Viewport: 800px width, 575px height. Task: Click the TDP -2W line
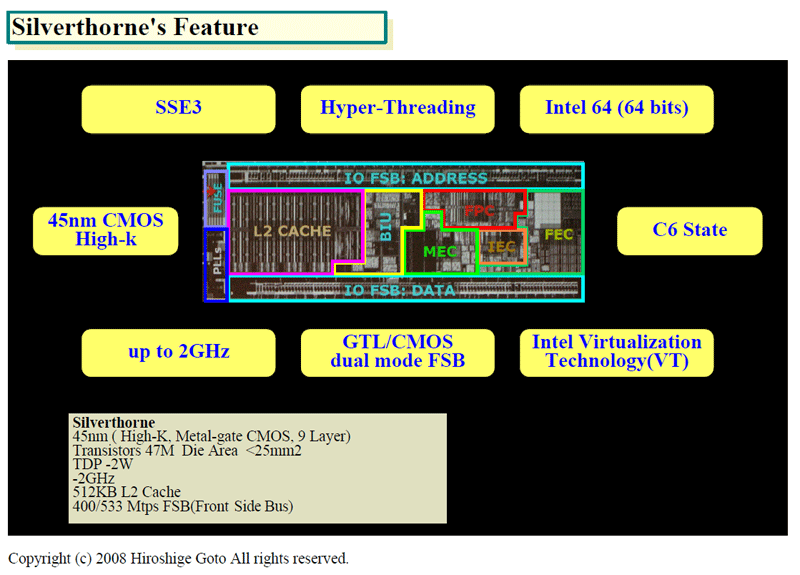103,464
